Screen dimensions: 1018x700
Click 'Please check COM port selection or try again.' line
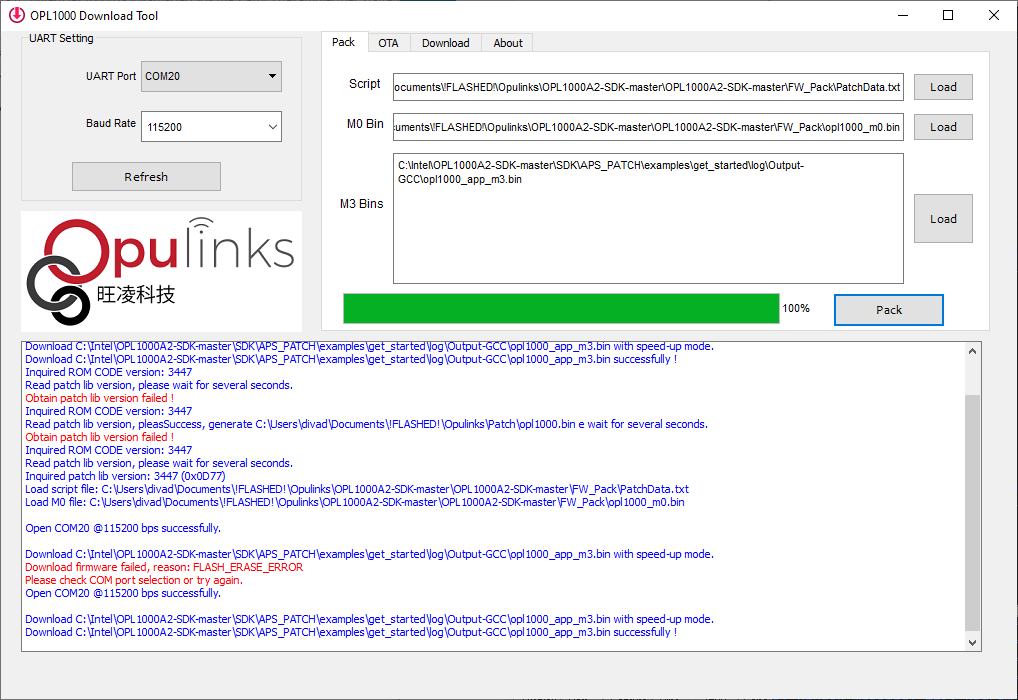click(x=134, y=580)
